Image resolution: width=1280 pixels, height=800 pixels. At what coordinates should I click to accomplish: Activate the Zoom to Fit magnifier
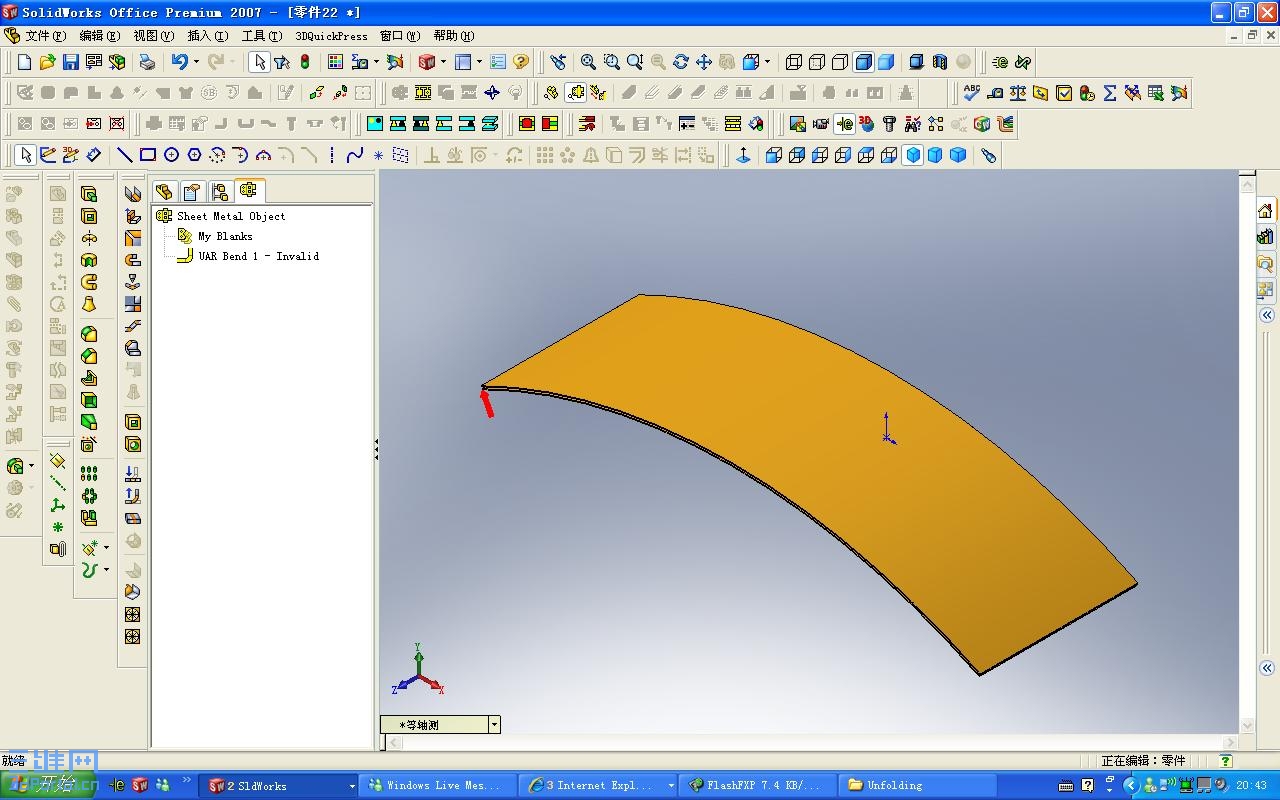click(588, 62)
